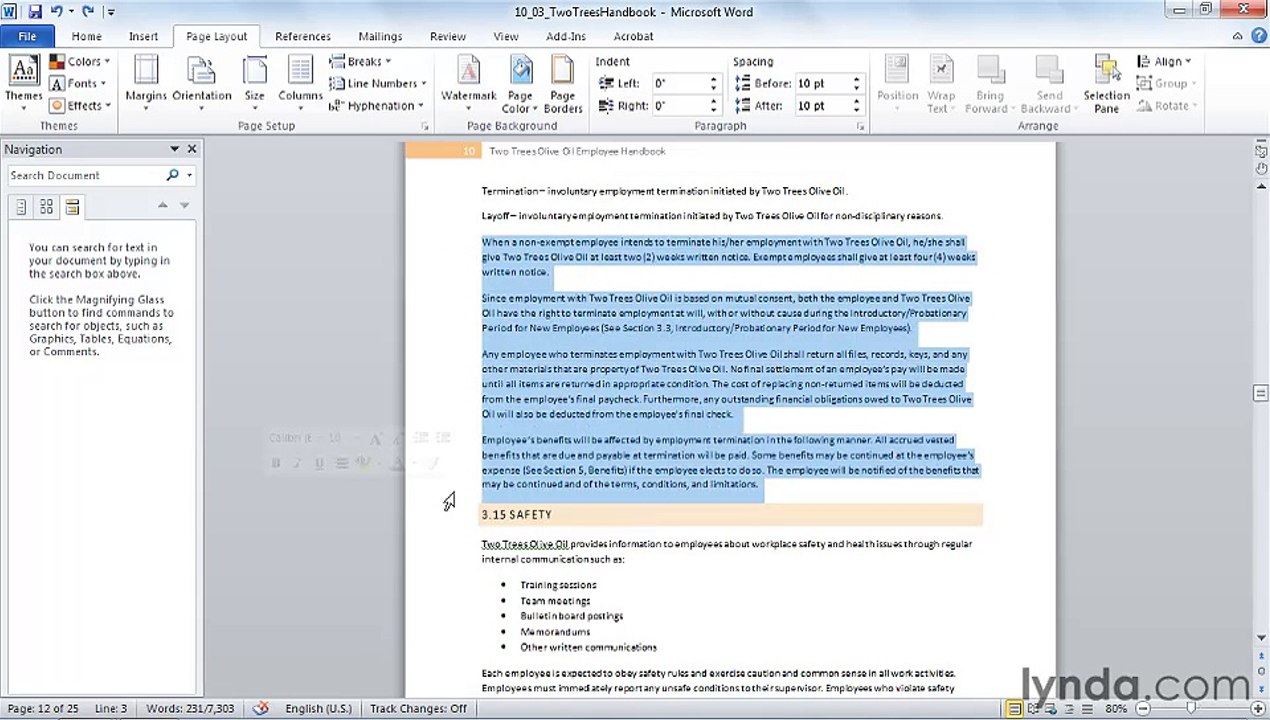Click the search magnifying glass in Navigation
Screen dimensions: 1270x720
[x=172, y=175]
